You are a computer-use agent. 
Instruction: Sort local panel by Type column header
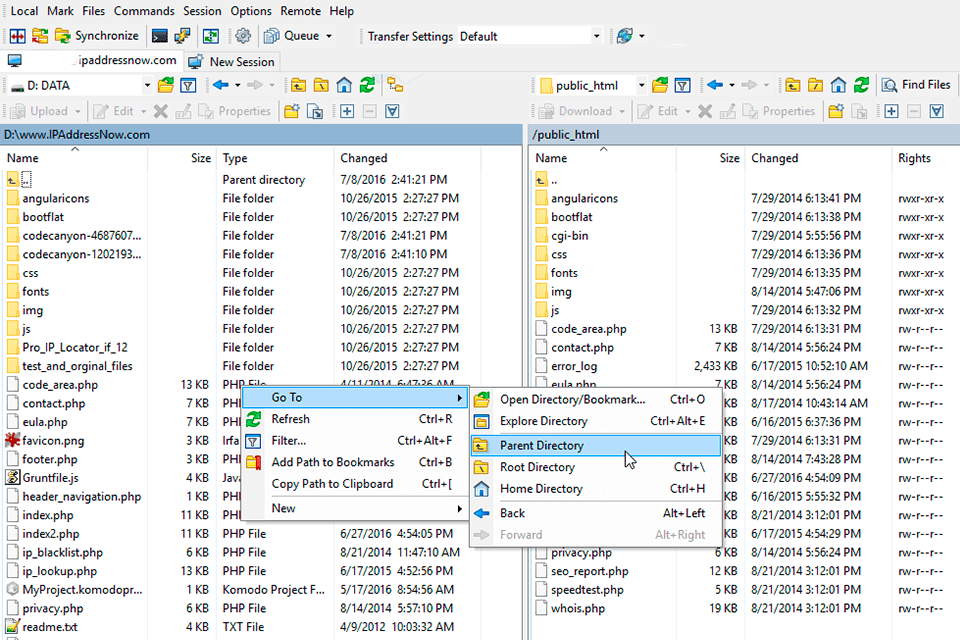tap(276, 158)
